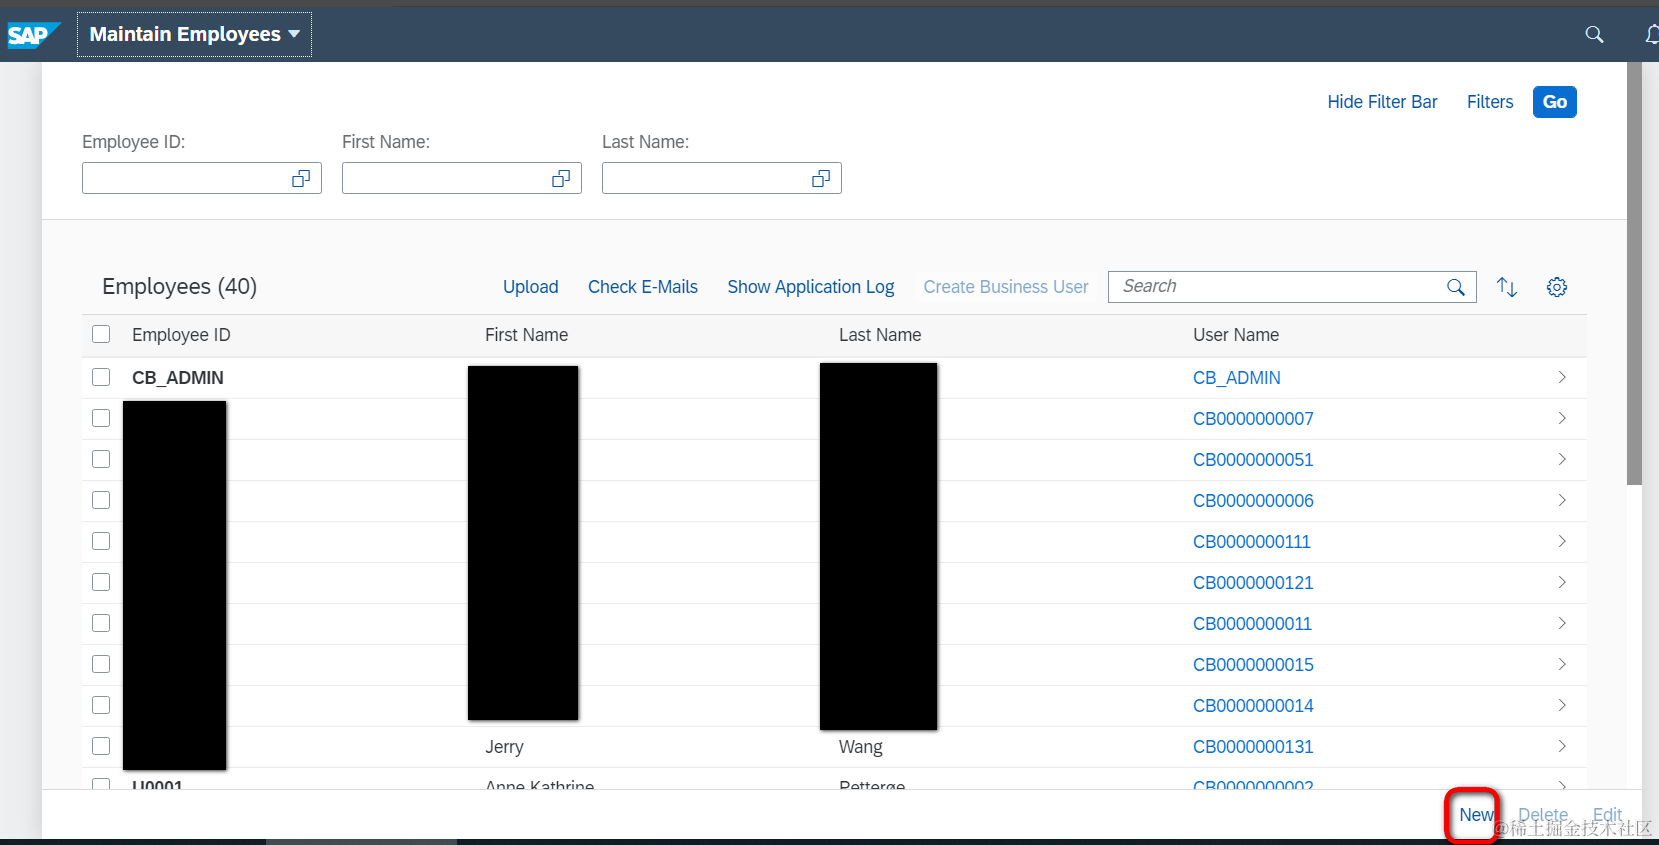Open user name link CB0000000006

tap(1253, 501)
